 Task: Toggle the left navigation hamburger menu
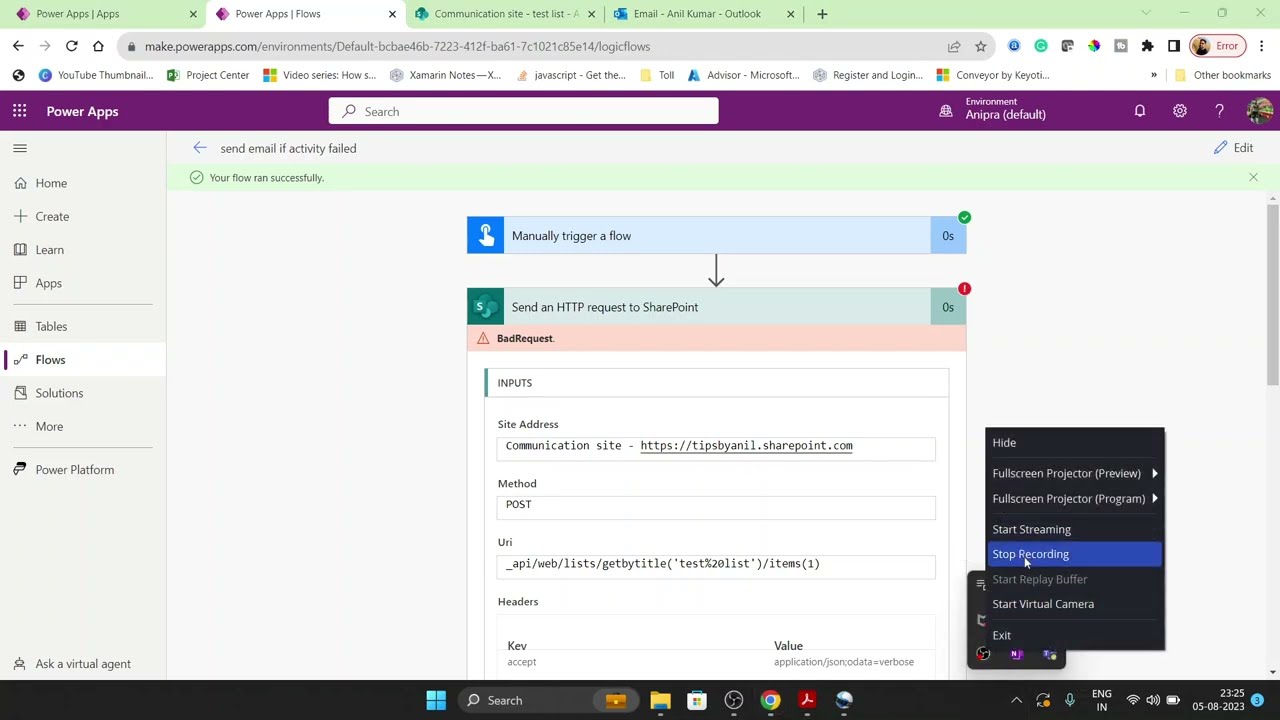coord(19,148)
